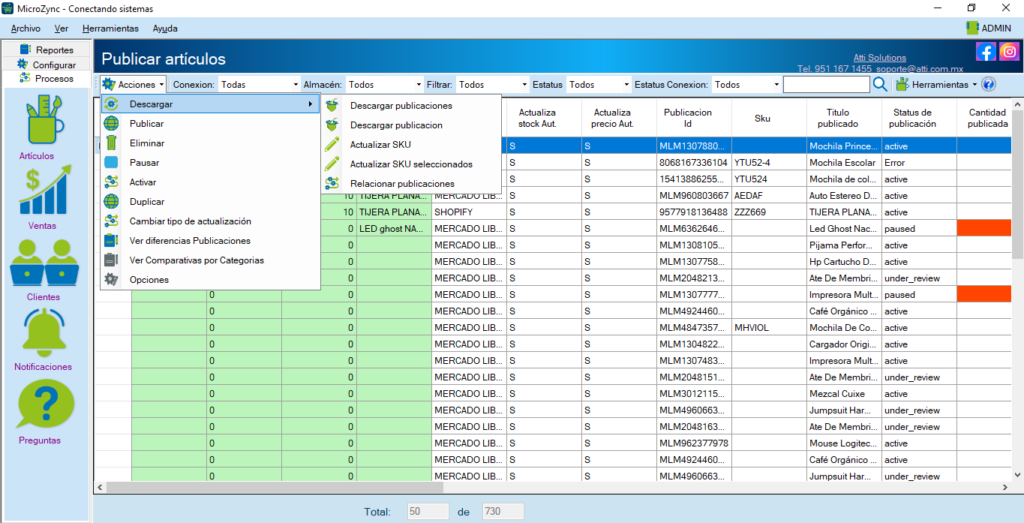Click the search magnifier icon
The width and height of the screenshot is (1024, 523).
880,84
